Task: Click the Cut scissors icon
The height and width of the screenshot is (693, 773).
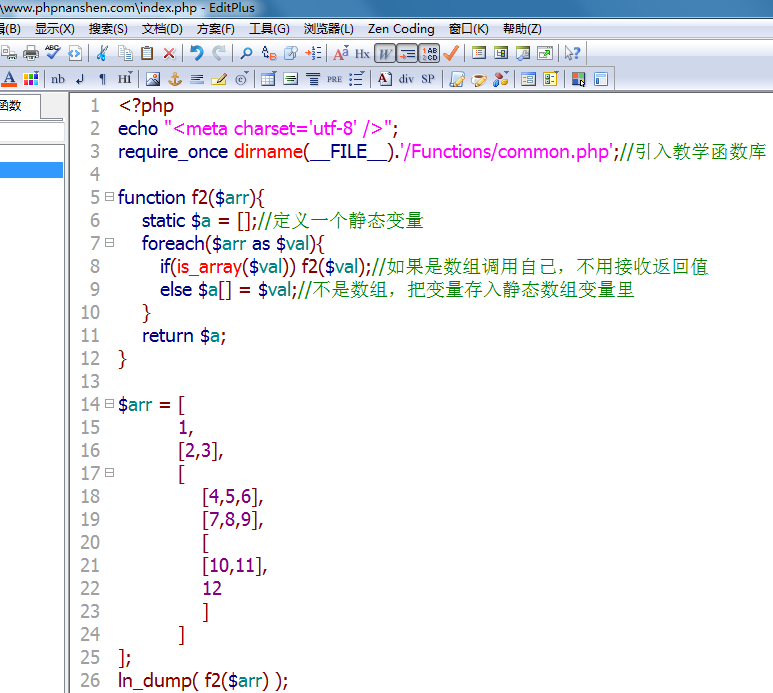Action: (103, 53)
